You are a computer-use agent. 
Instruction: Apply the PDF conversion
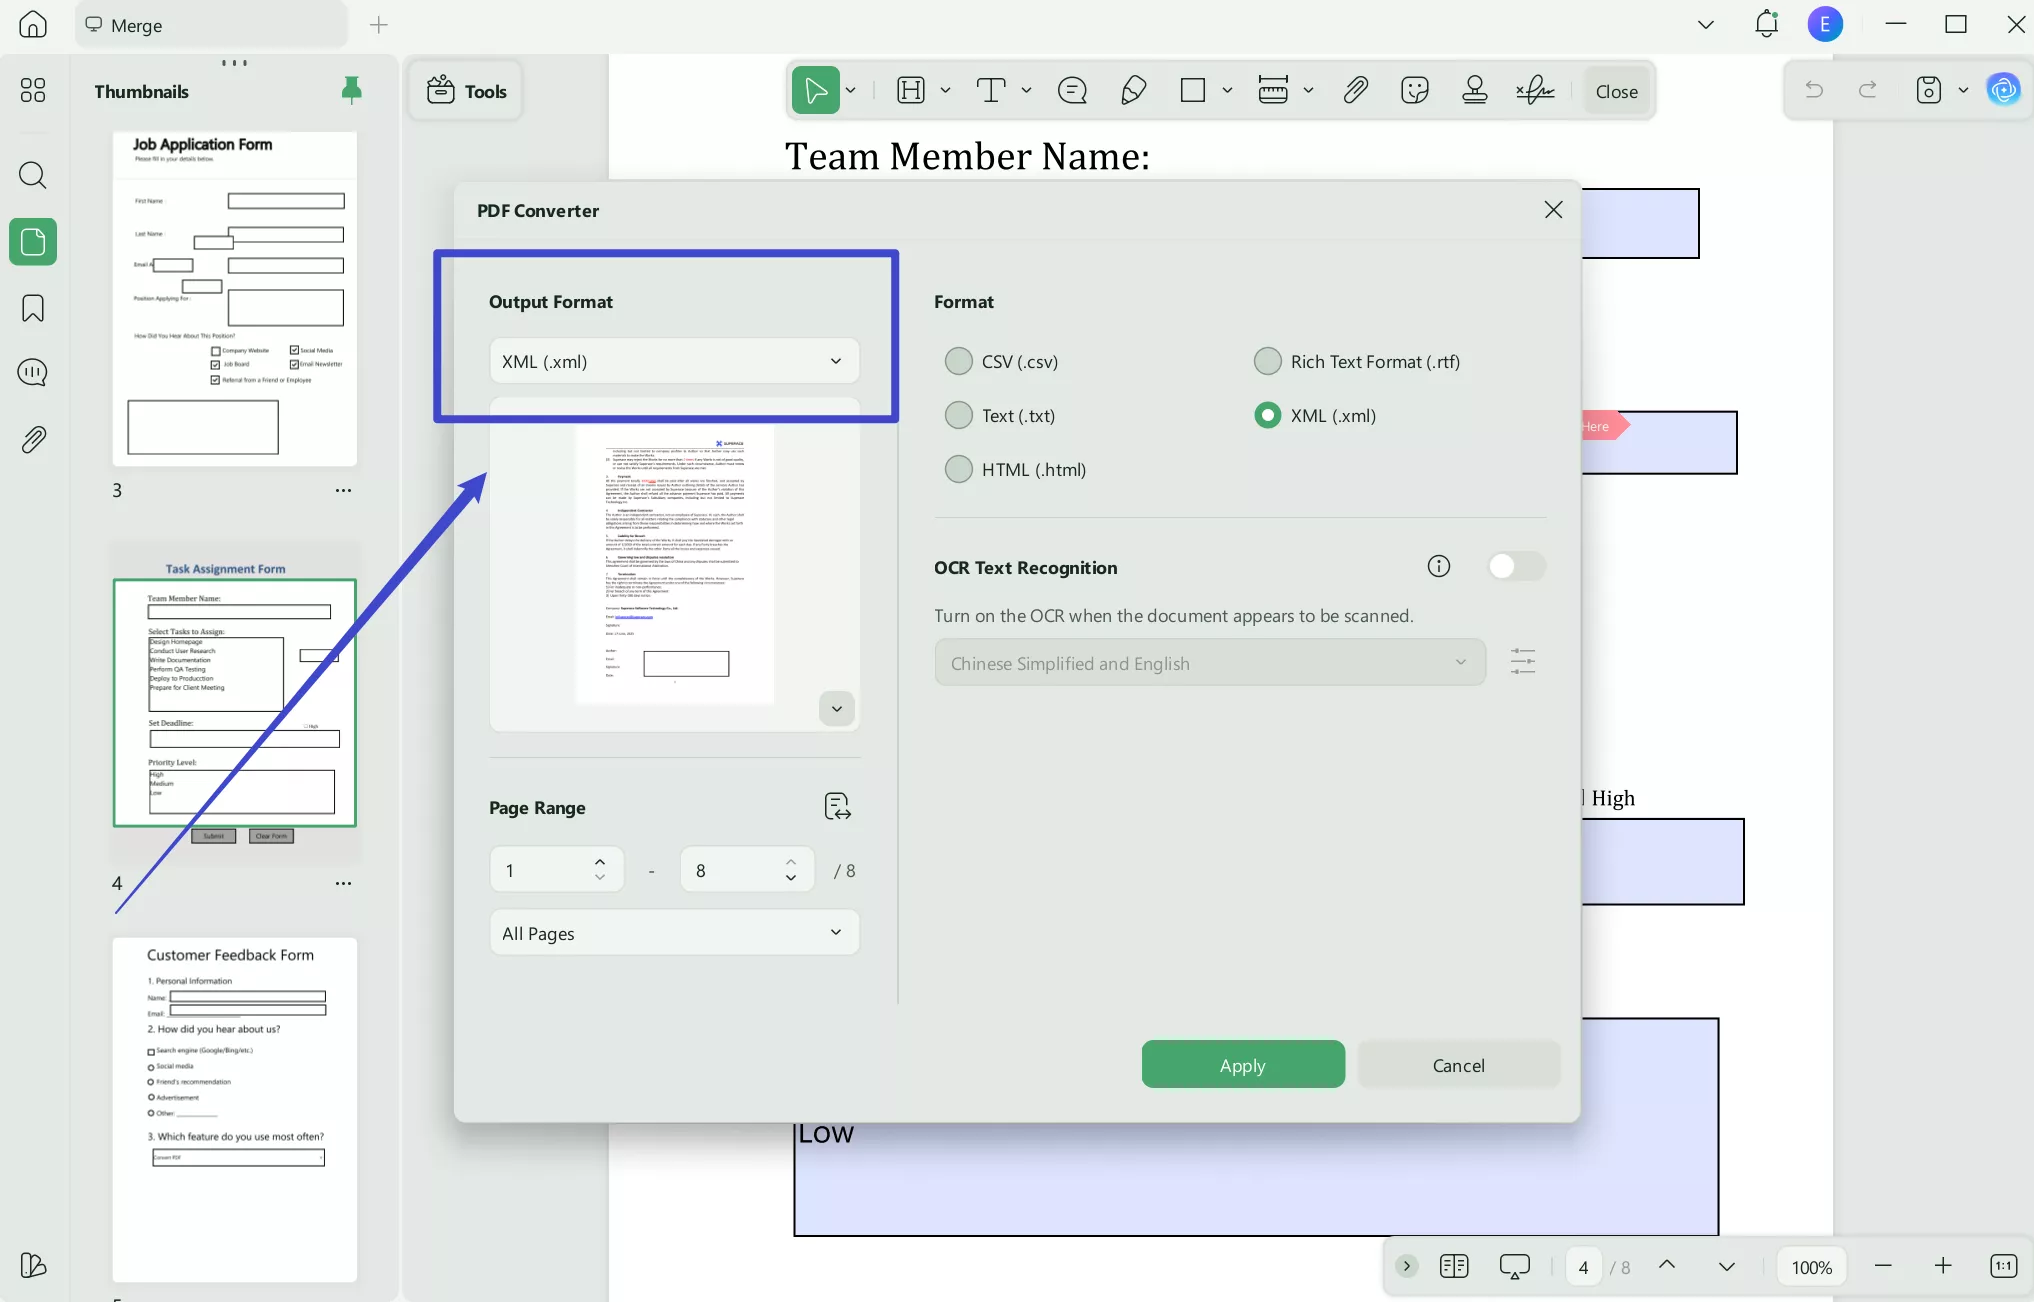click(x=1242, y=1064)
